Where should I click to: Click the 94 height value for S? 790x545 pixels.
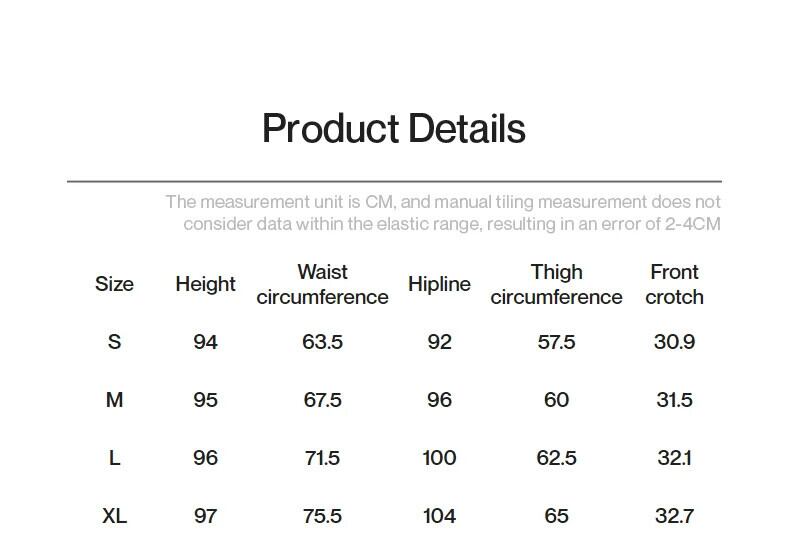(x=205, y=342)
